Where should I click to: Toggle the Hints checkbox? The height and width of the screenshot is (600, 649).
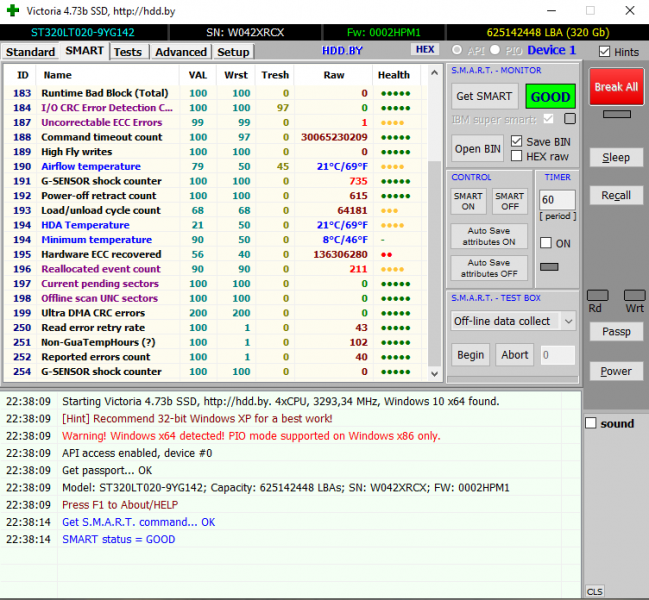coord(605,52)
